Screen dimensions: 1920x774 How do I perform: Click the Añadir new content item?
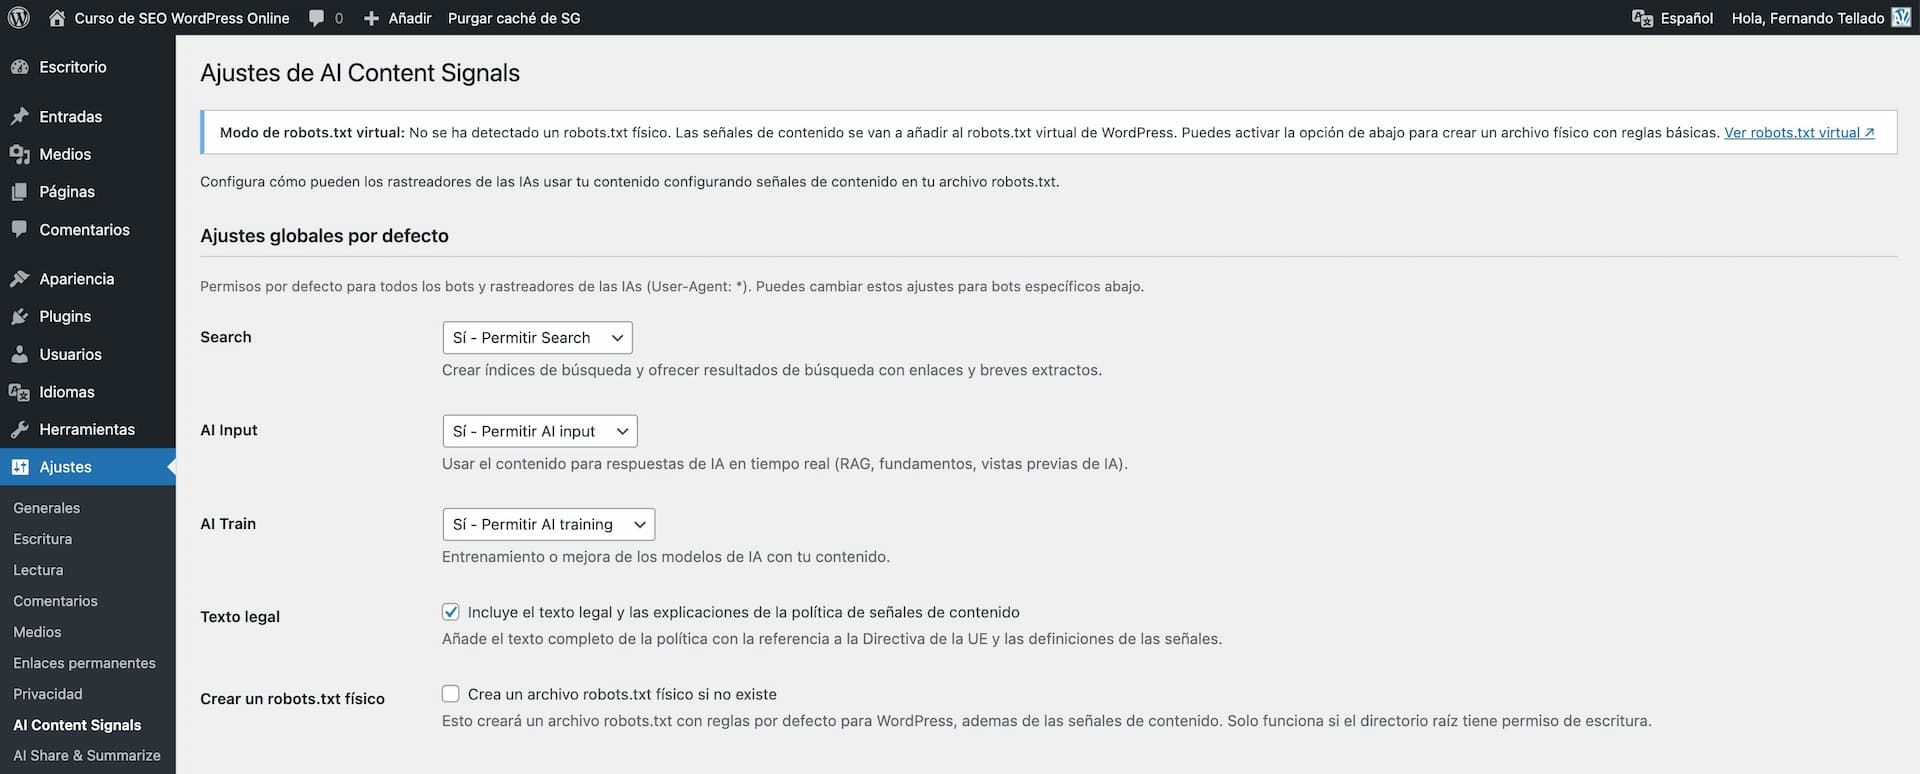point(398,18)
